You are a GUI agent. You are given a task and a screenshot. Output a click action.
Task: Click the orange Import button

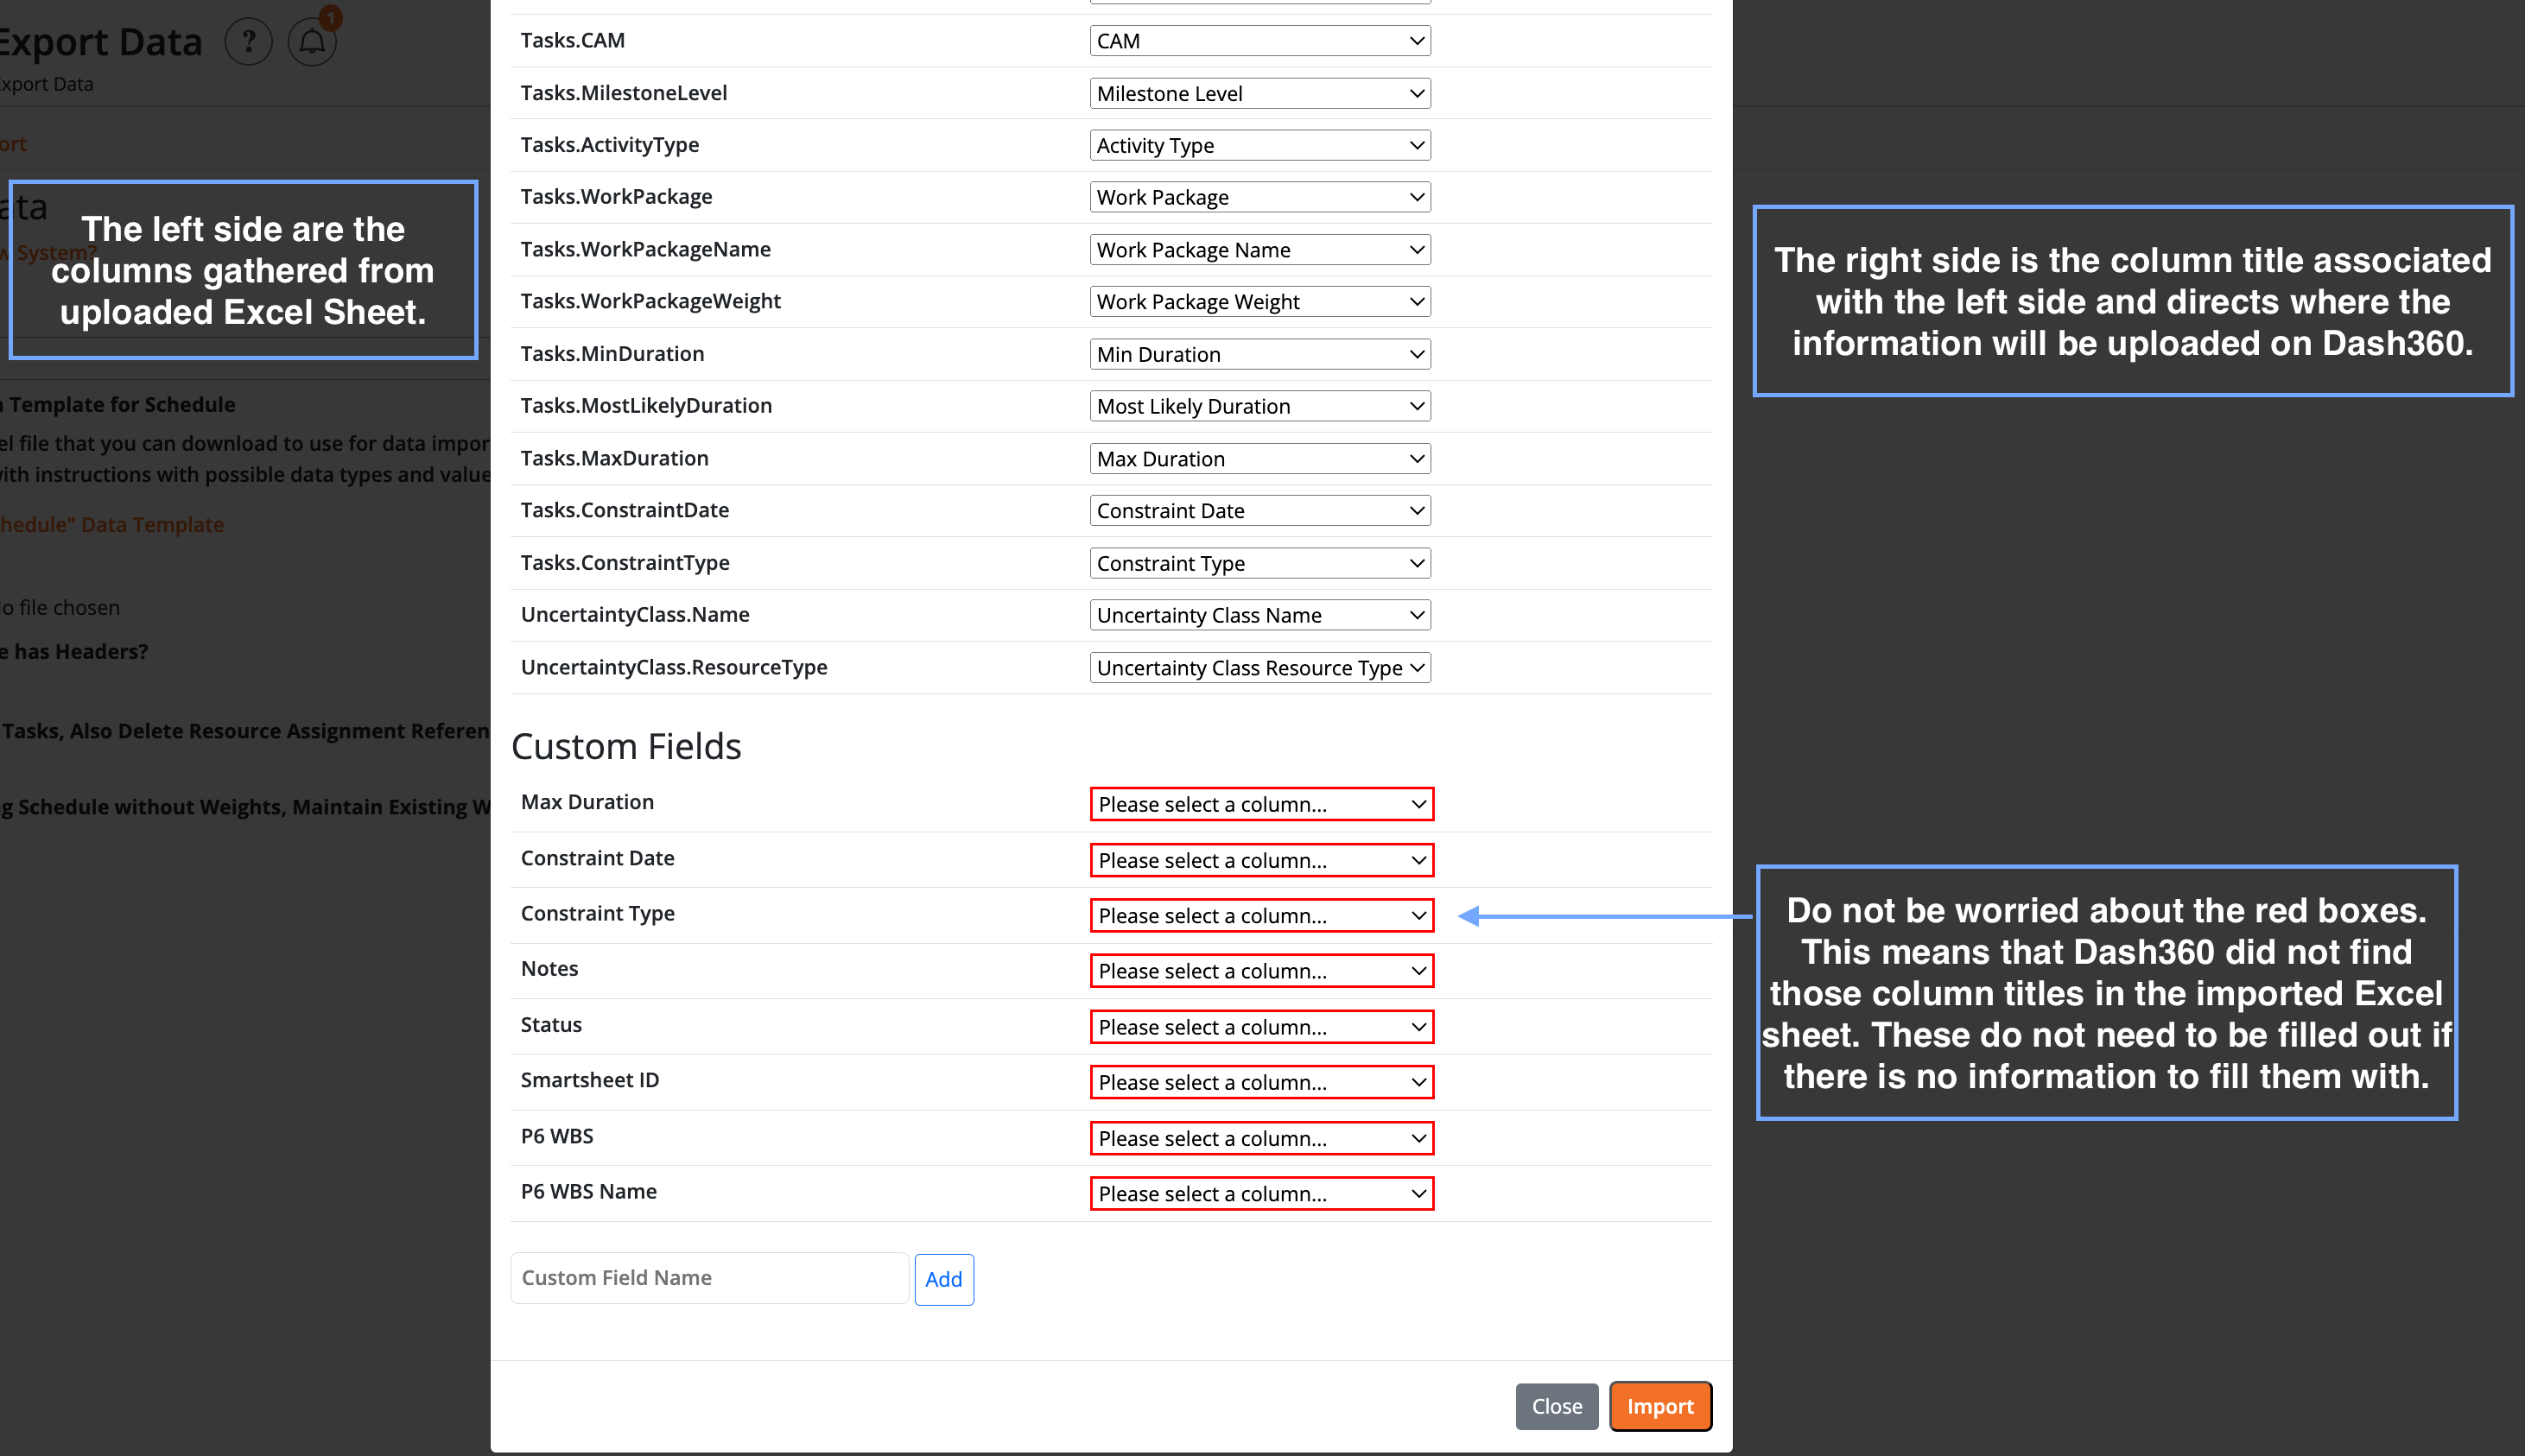coord(1659,1406)
